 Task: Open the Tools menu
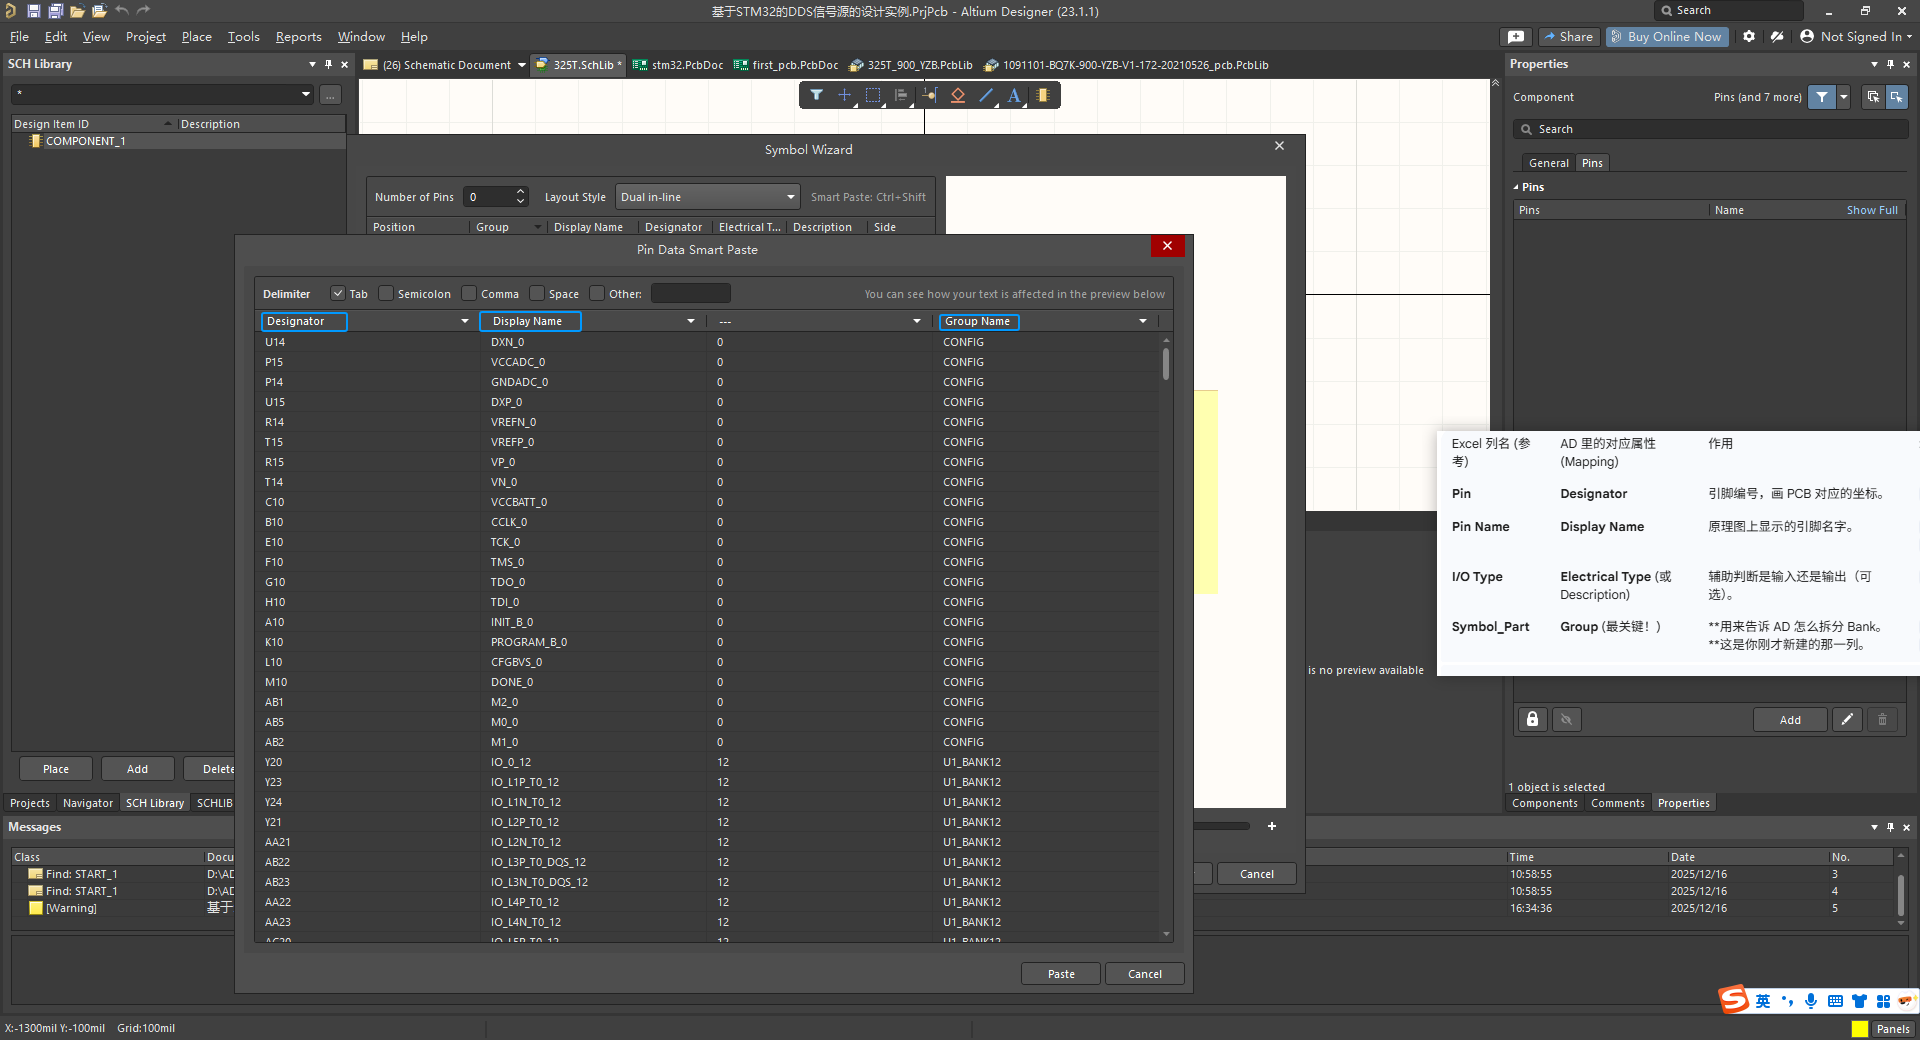pos(243,36)
